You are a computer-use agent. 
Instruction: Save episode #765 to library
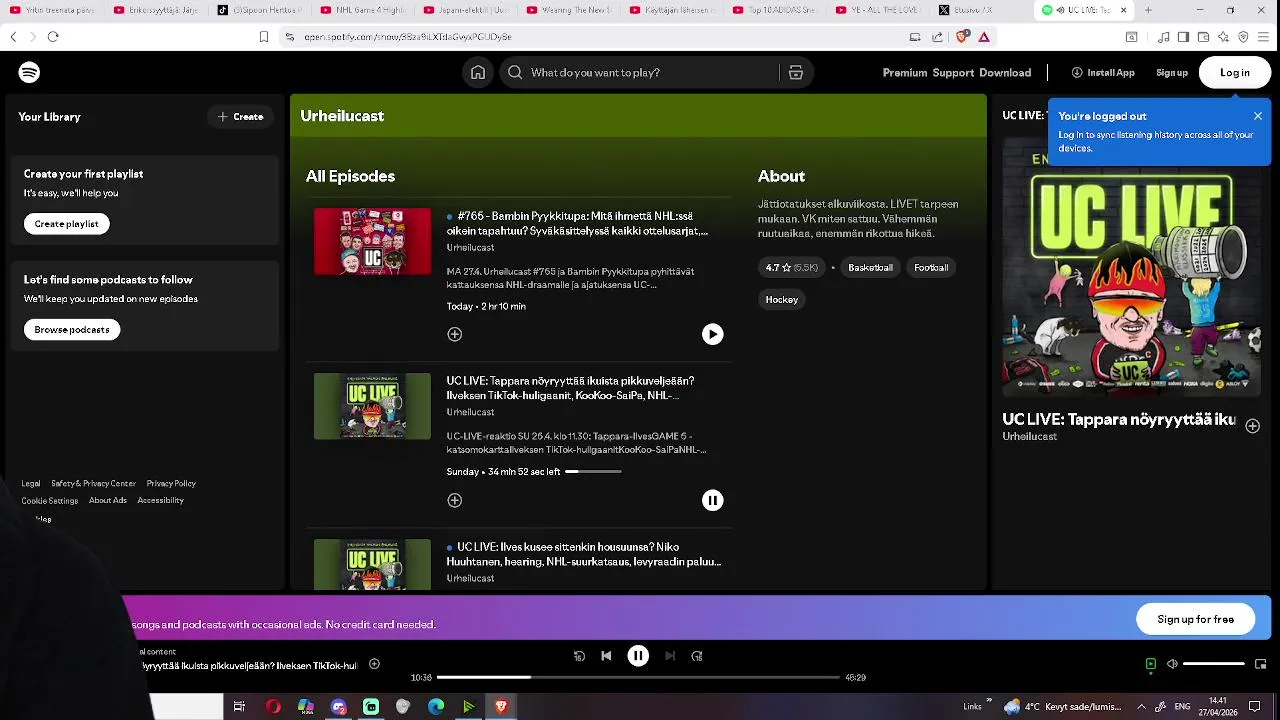point(455,334)
